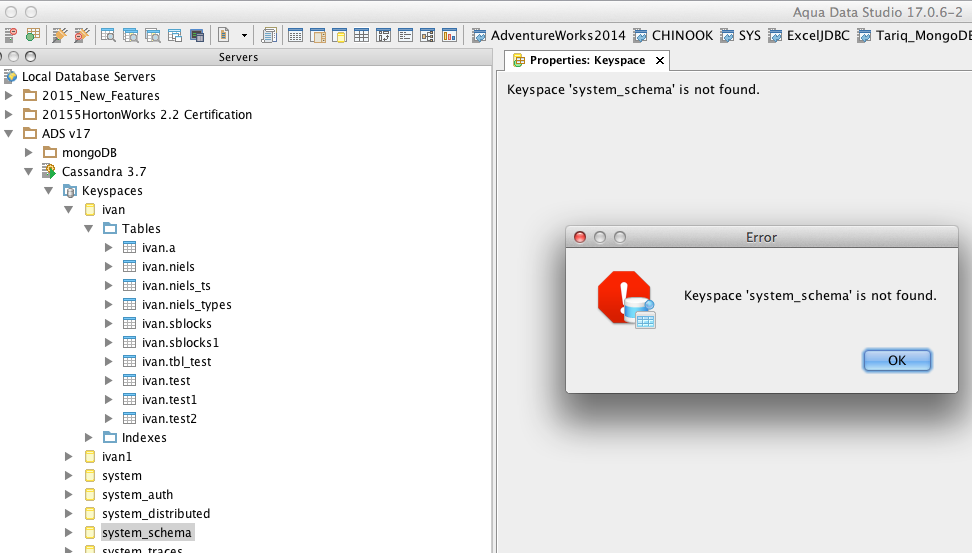Screen dimensions: 972x553
Task: Click OK in the Error dialog
Action: [897, 360]
